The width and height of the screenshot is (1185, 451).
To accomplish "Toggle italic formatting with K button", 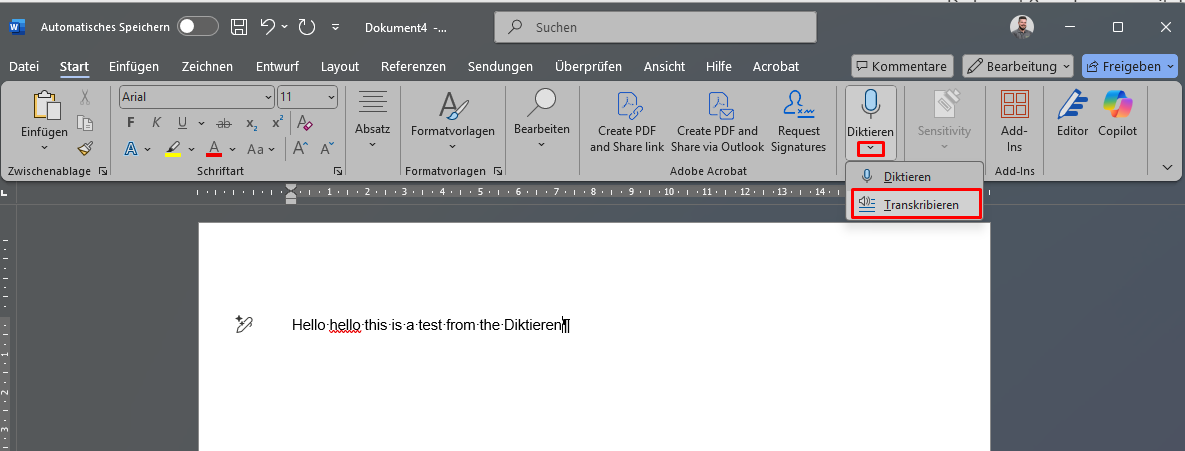I will pos(156,122).
